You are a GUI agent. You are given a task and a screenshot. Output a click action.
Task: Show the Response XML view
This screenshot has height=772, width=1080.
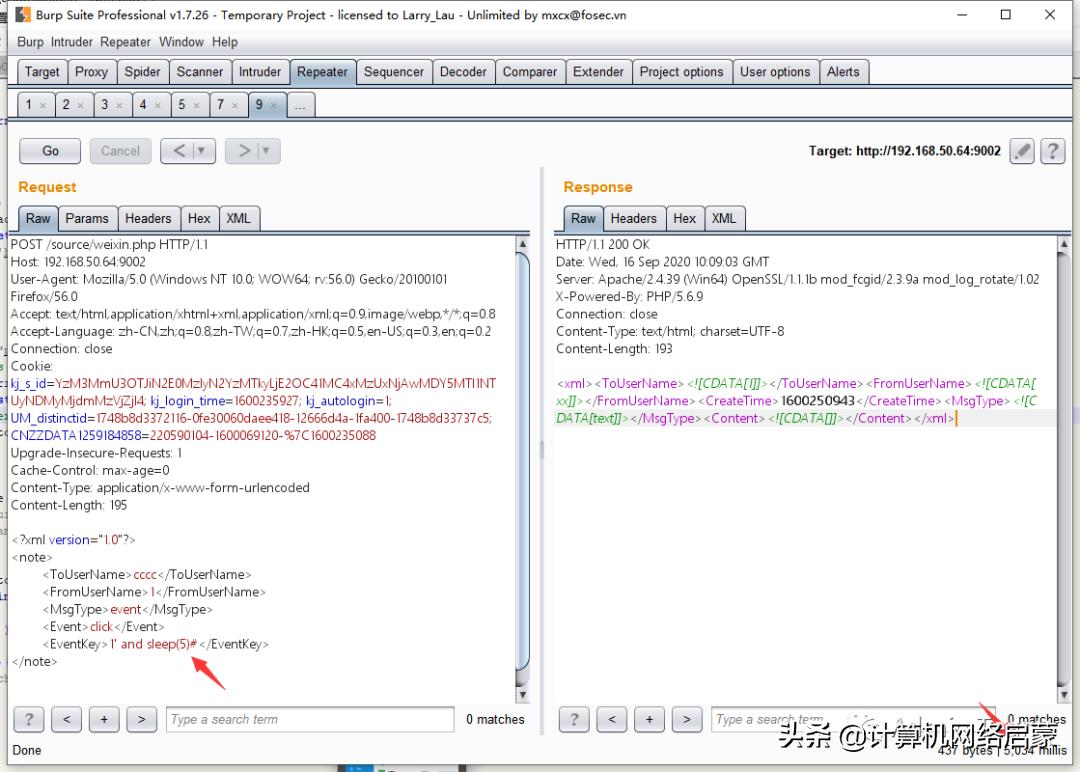pyautogui.click(x=724, y=218)
